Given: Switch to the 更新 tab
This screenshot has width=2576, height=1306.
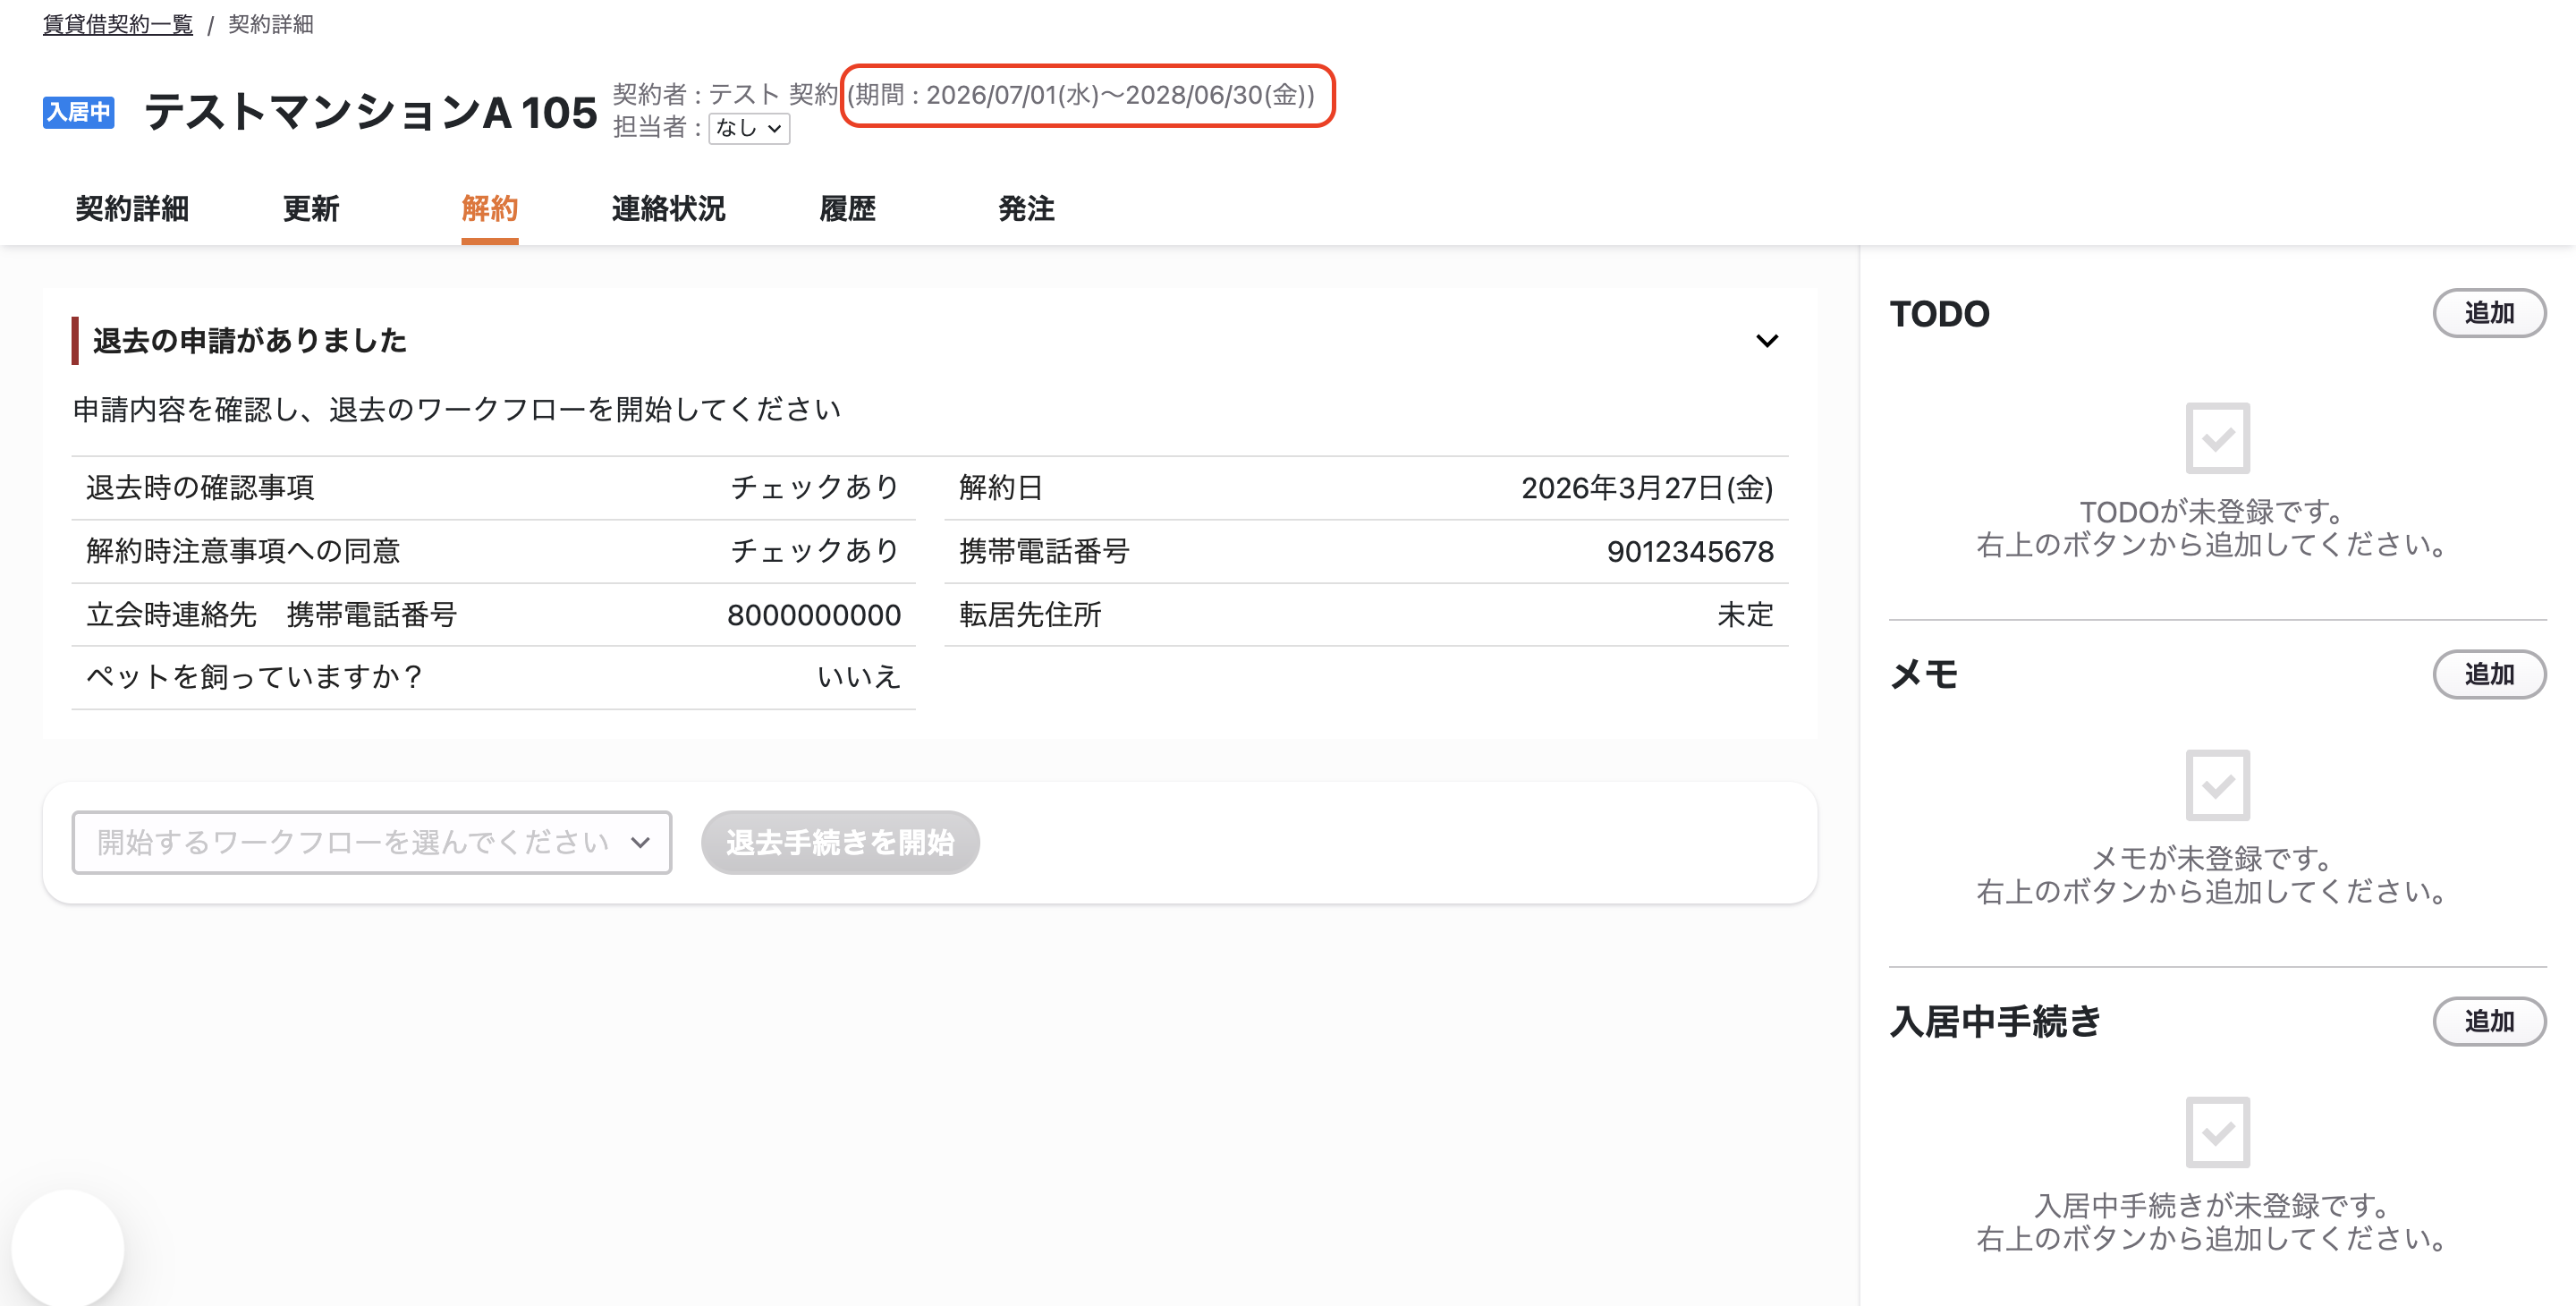Looking at the screenshot, I should pos(311,208).
